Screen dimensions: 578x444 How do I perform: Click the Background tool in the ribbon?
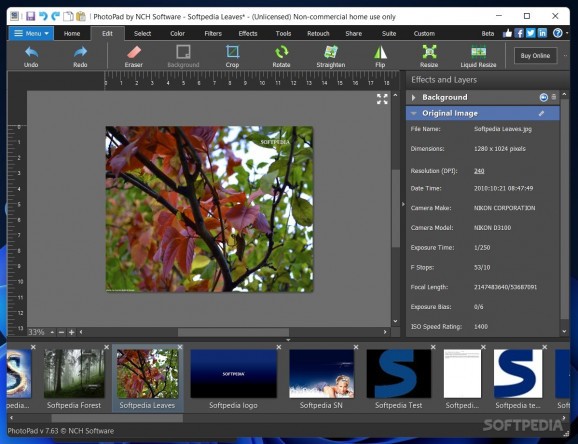tap(183, 56)
